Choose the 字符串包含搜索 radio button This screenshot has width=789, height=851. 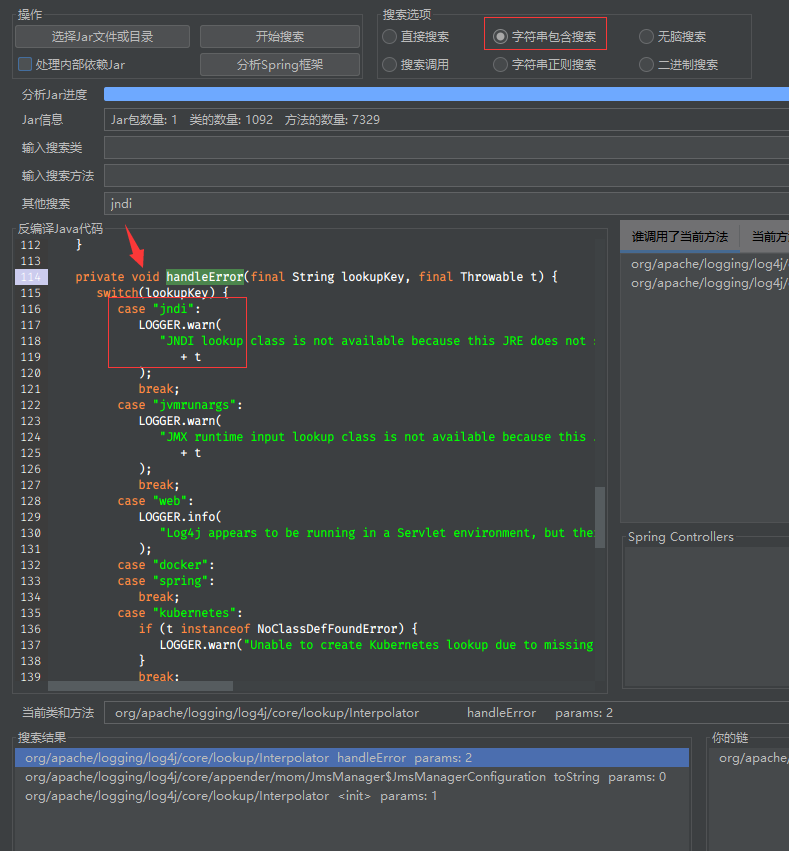500,37
